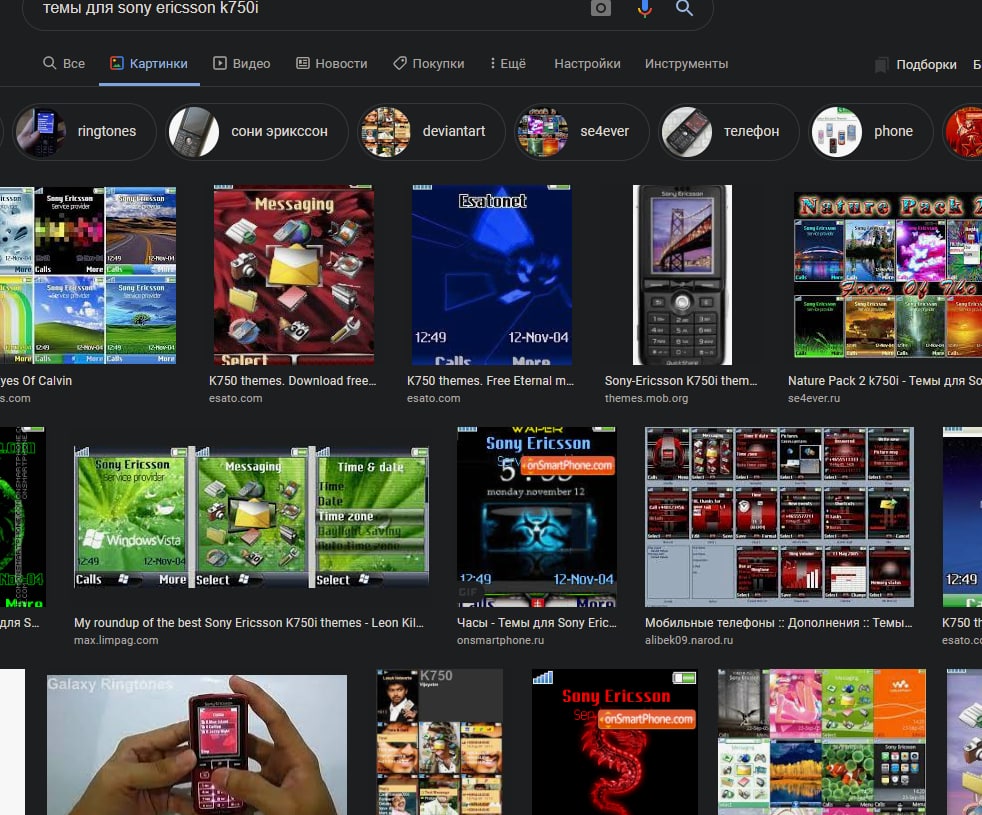Open the biohazard clock theme thumbnail
The width and height of the screenshot is (982, 815).
point(537,517)
